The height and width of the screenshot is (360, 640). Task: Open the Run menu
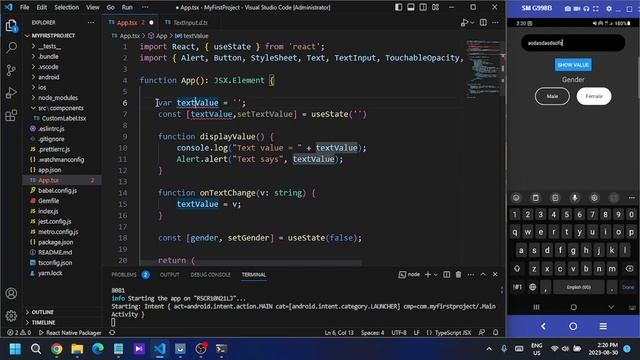pyautogui.click(x=127, y=7)
